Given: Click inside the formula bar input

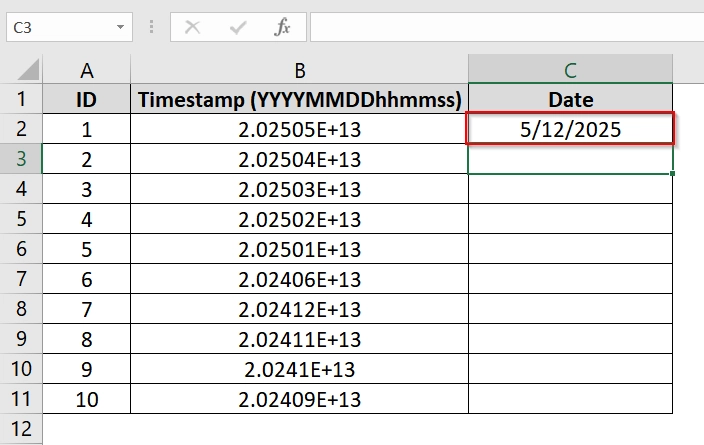Looking at the screenshot, I should 507,27.
